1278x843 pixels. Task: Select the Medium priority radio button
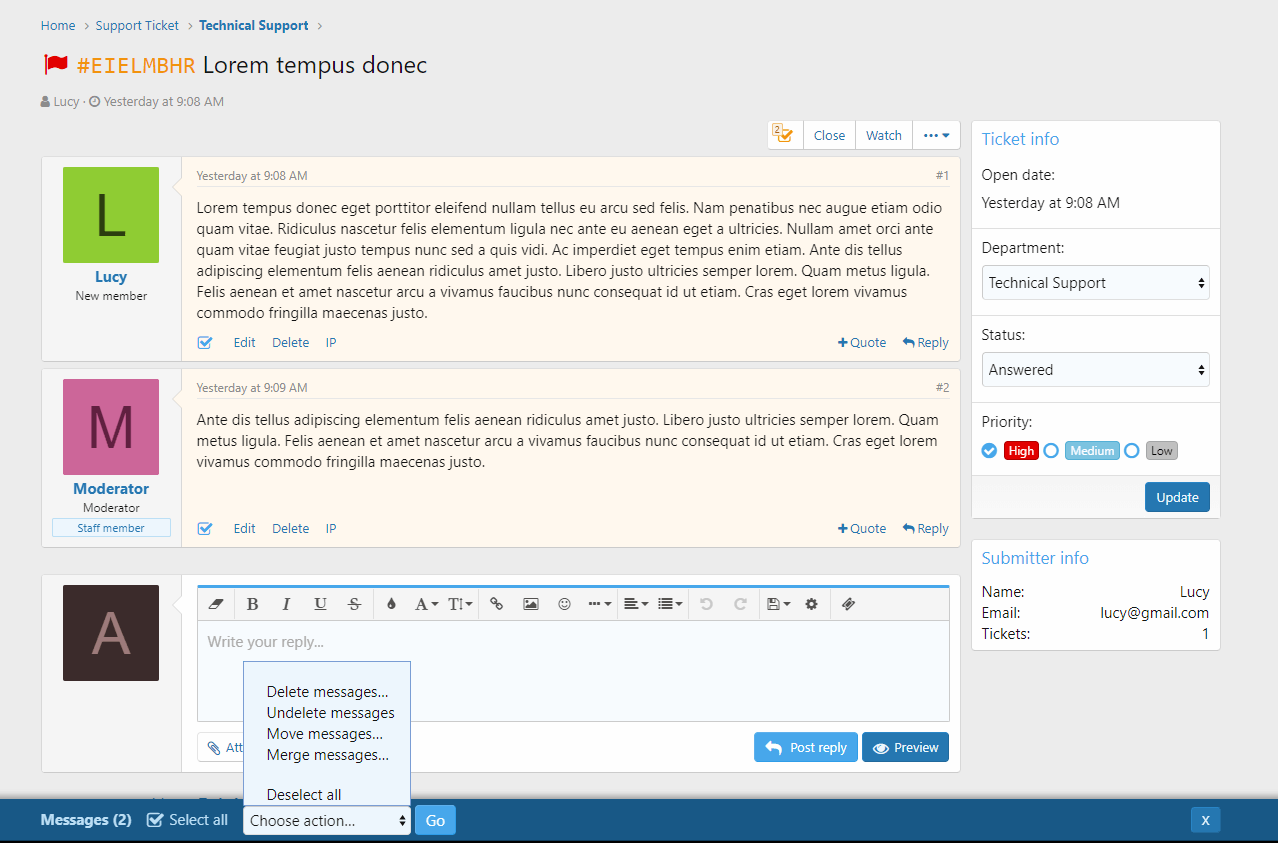pos(1051,451)
